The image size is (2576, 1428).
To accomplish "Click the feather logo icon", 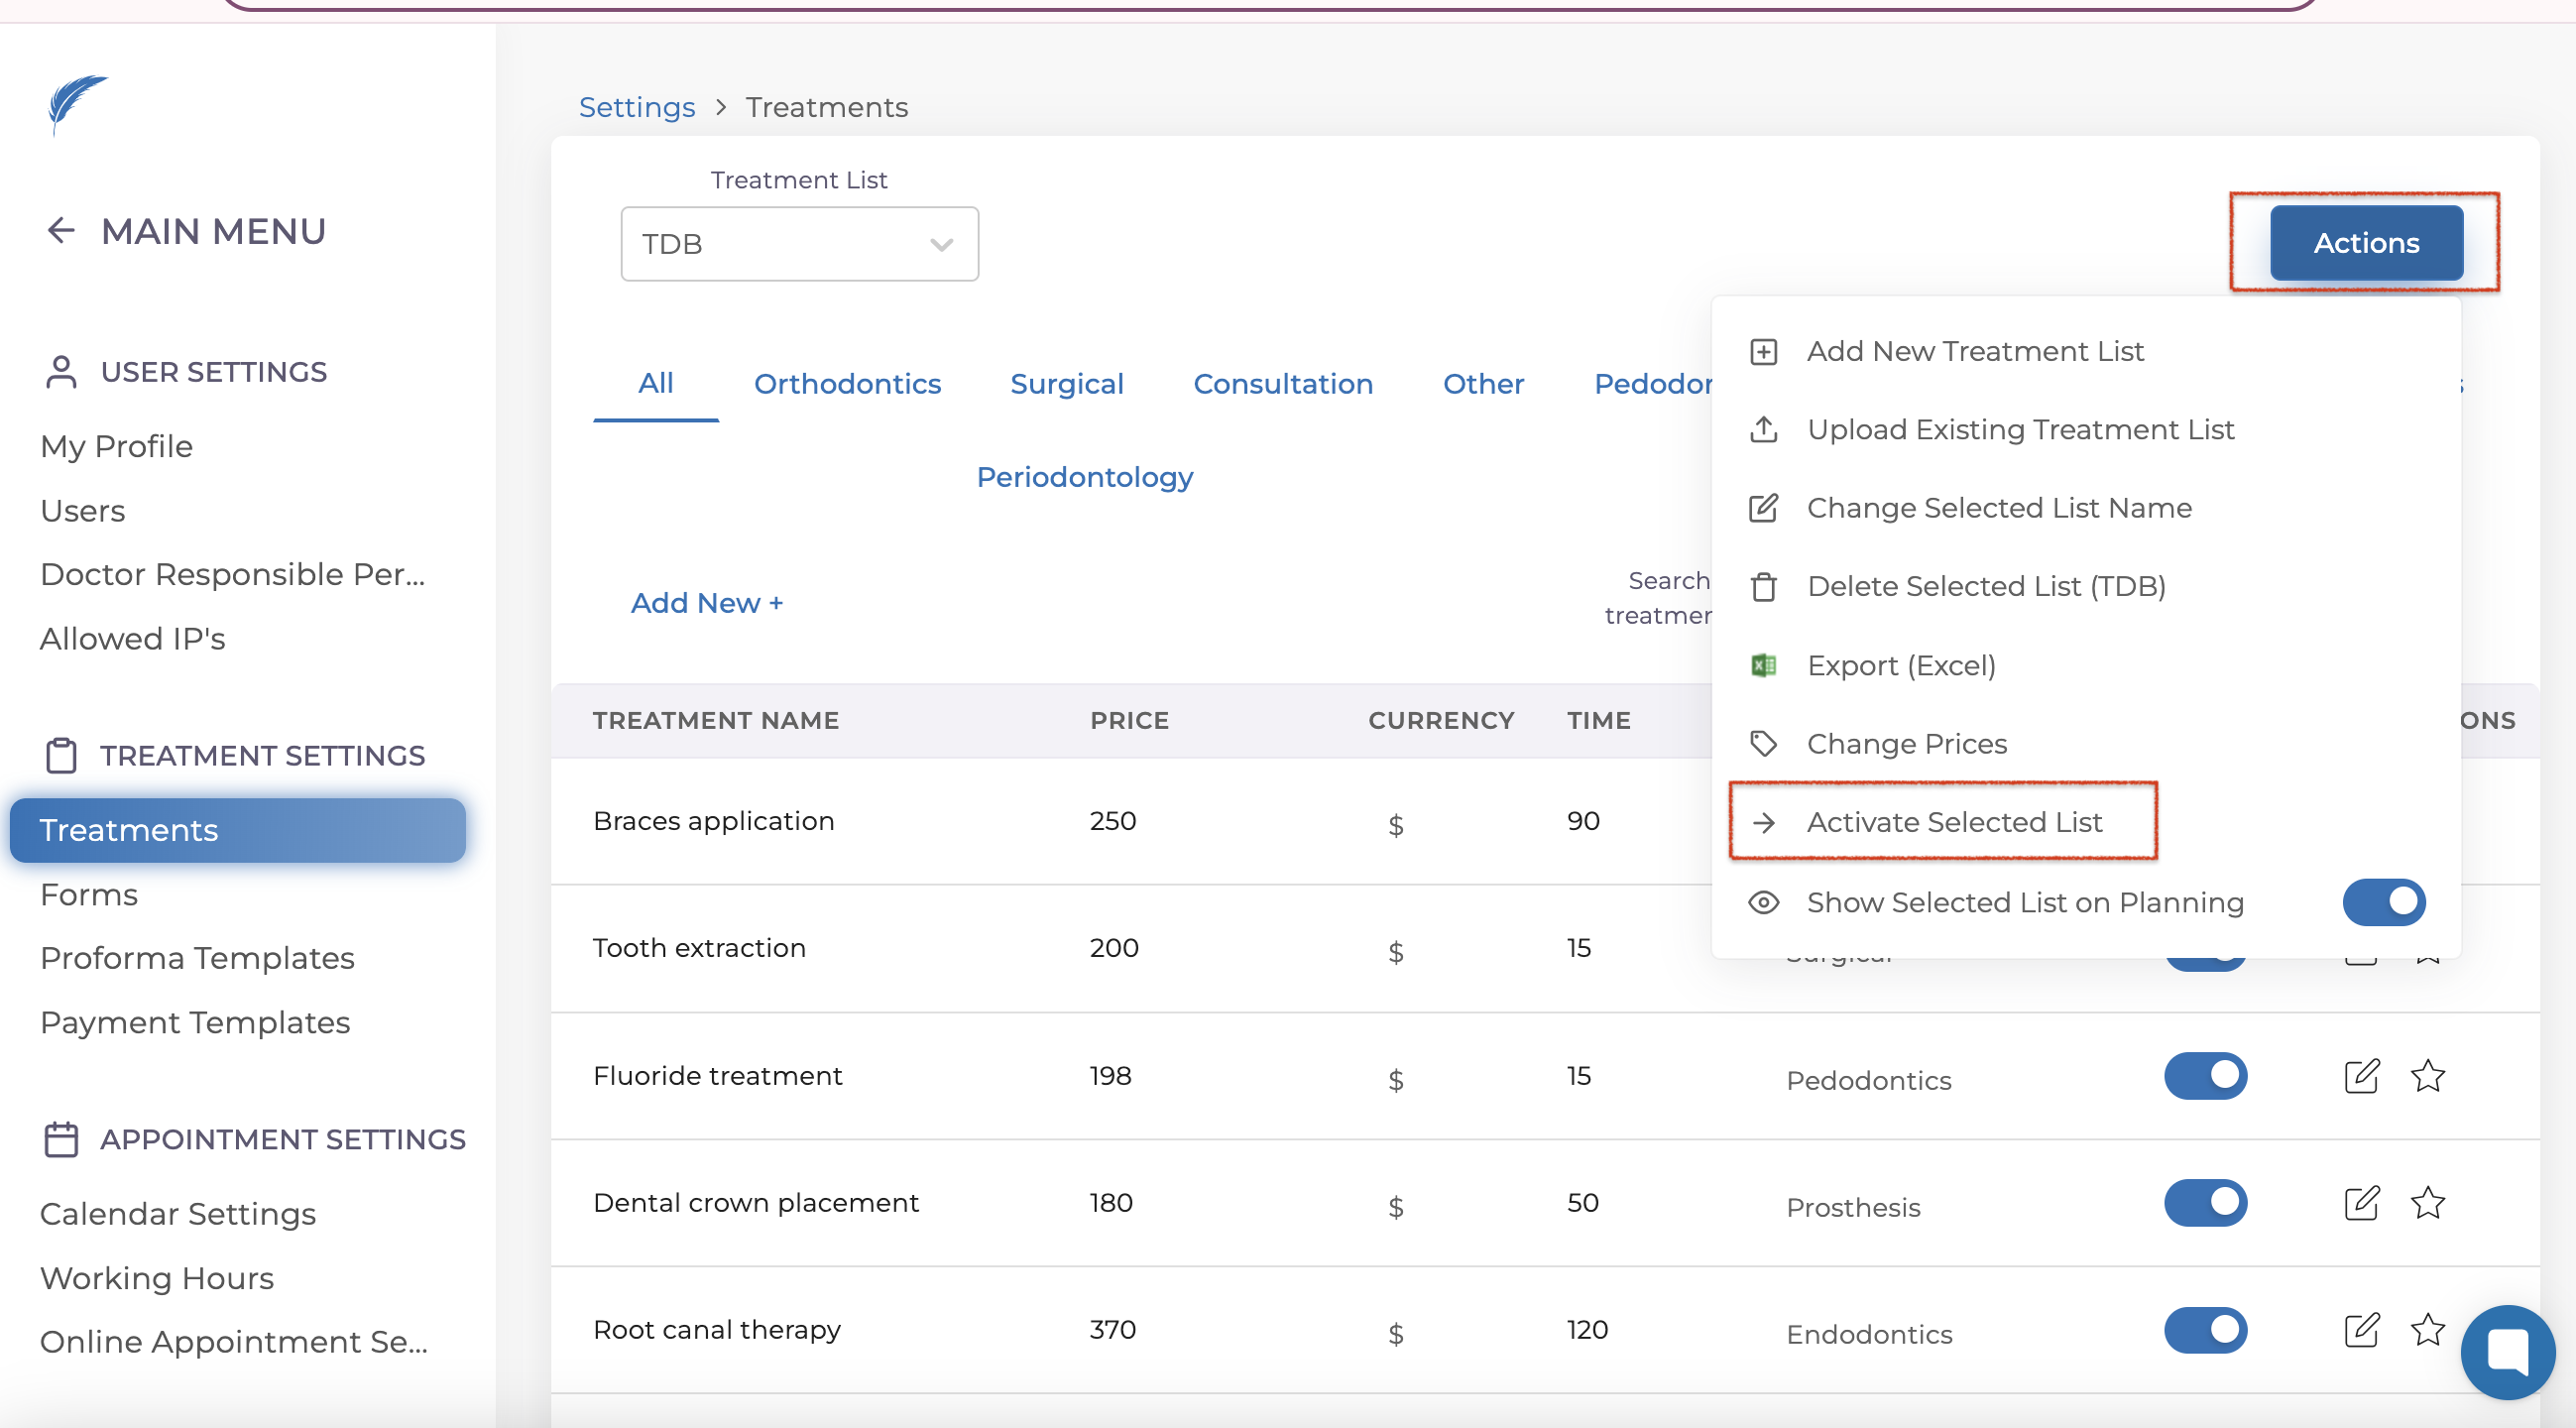I will (x=77, y=102).
